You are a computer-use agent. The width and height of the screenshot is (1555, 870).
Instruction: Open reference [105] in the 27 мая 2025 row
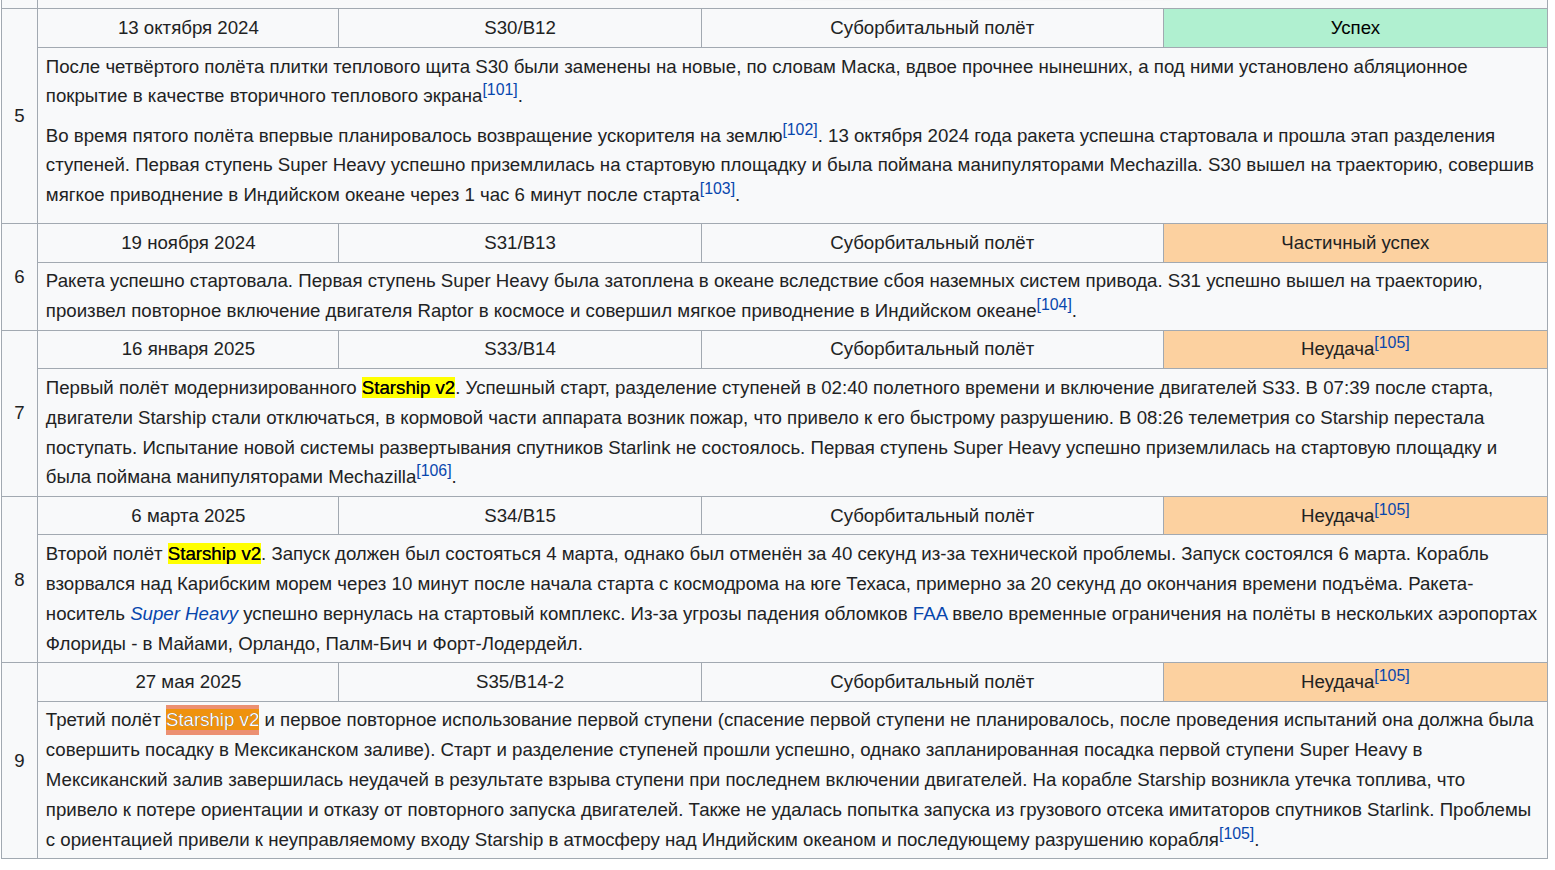pyautogui.click(x=1392, y=676)
